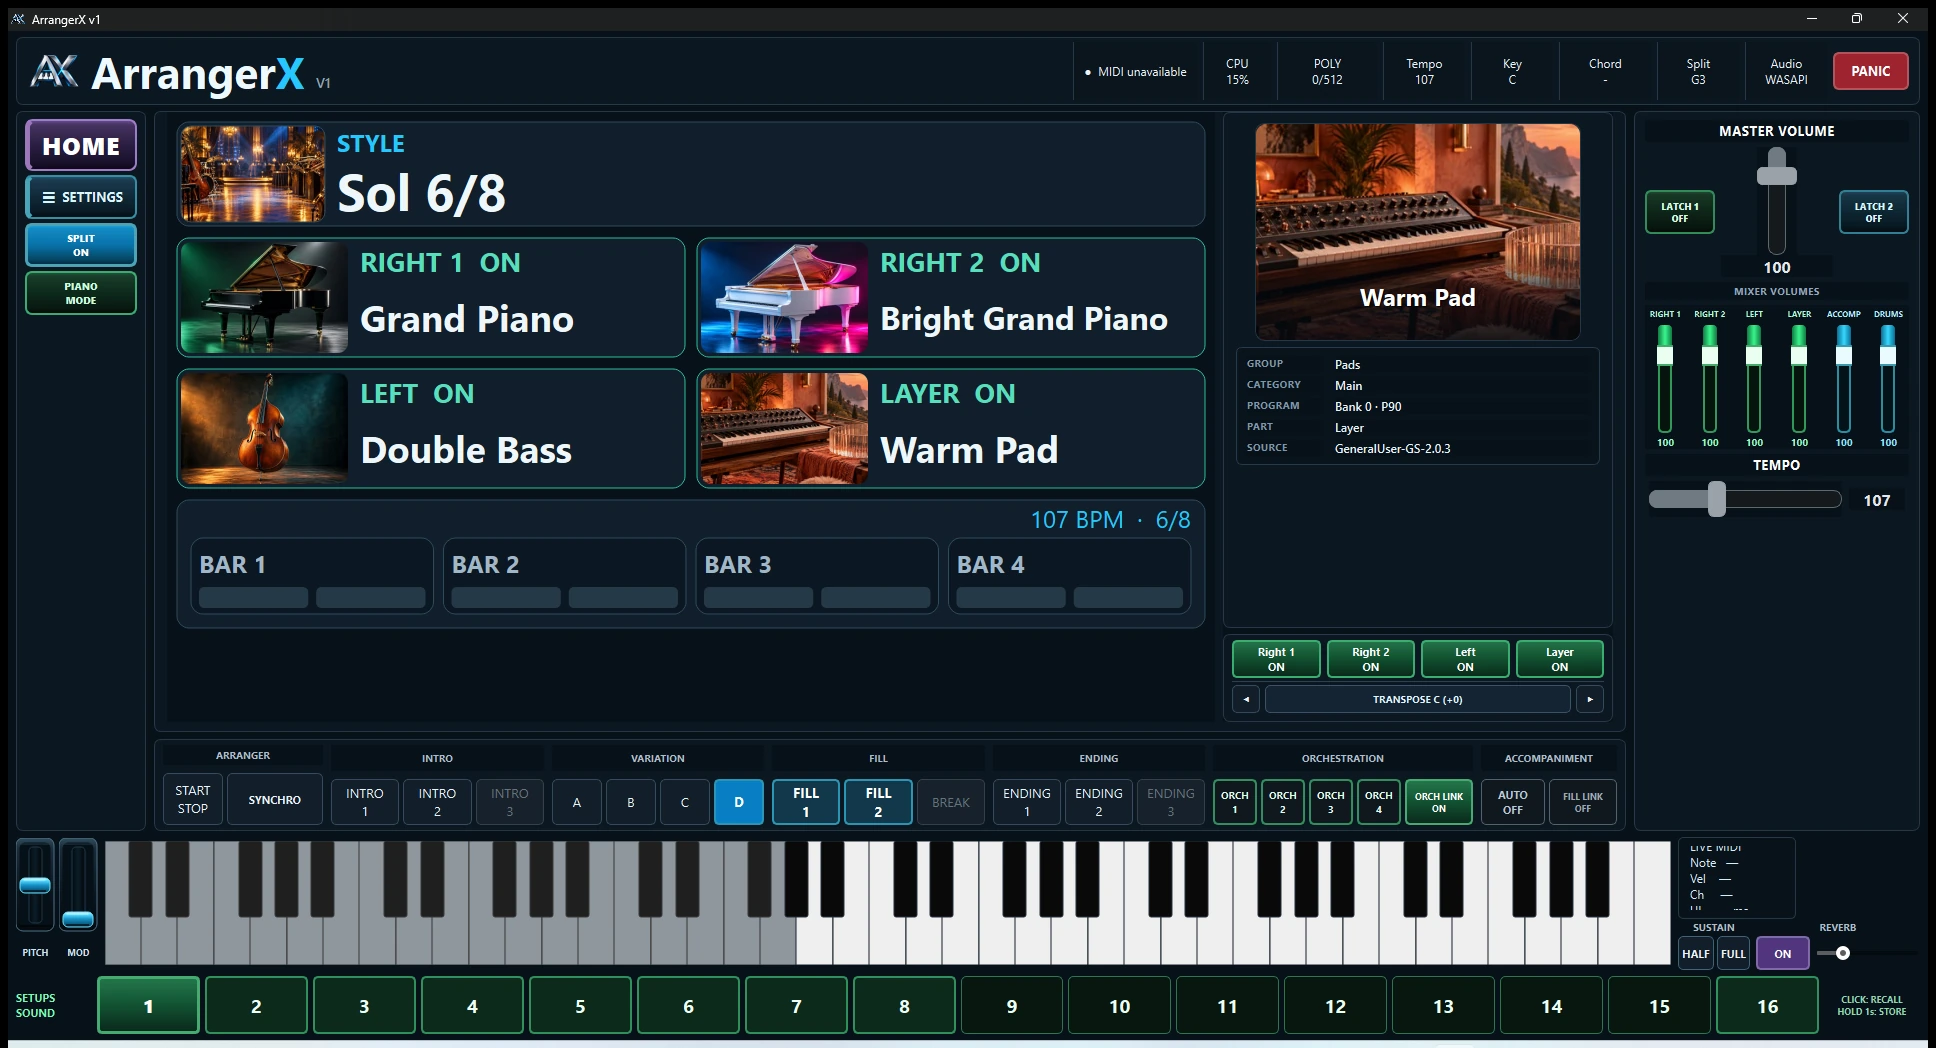Screen dimensions: 1936x1048
Task: Recall setup sound slot 5
Action: 580,1006
